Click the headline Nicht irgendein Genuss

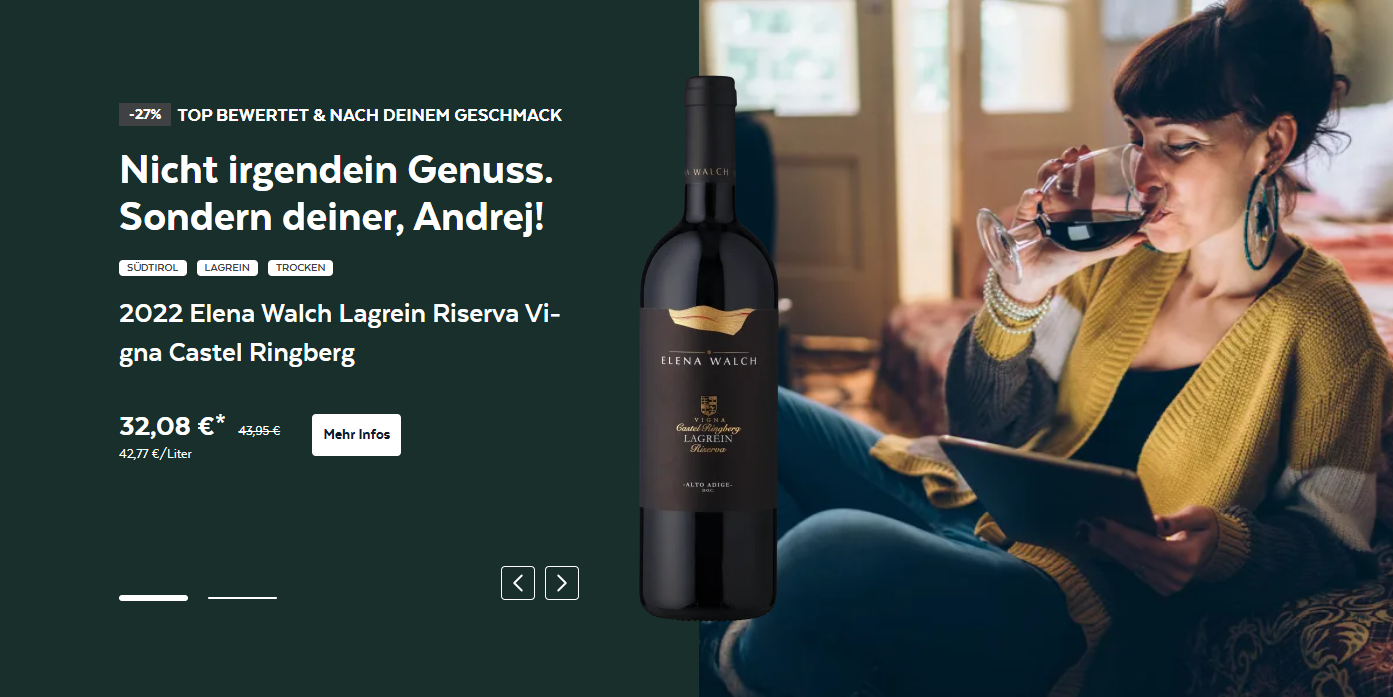[x=336, y=170]
